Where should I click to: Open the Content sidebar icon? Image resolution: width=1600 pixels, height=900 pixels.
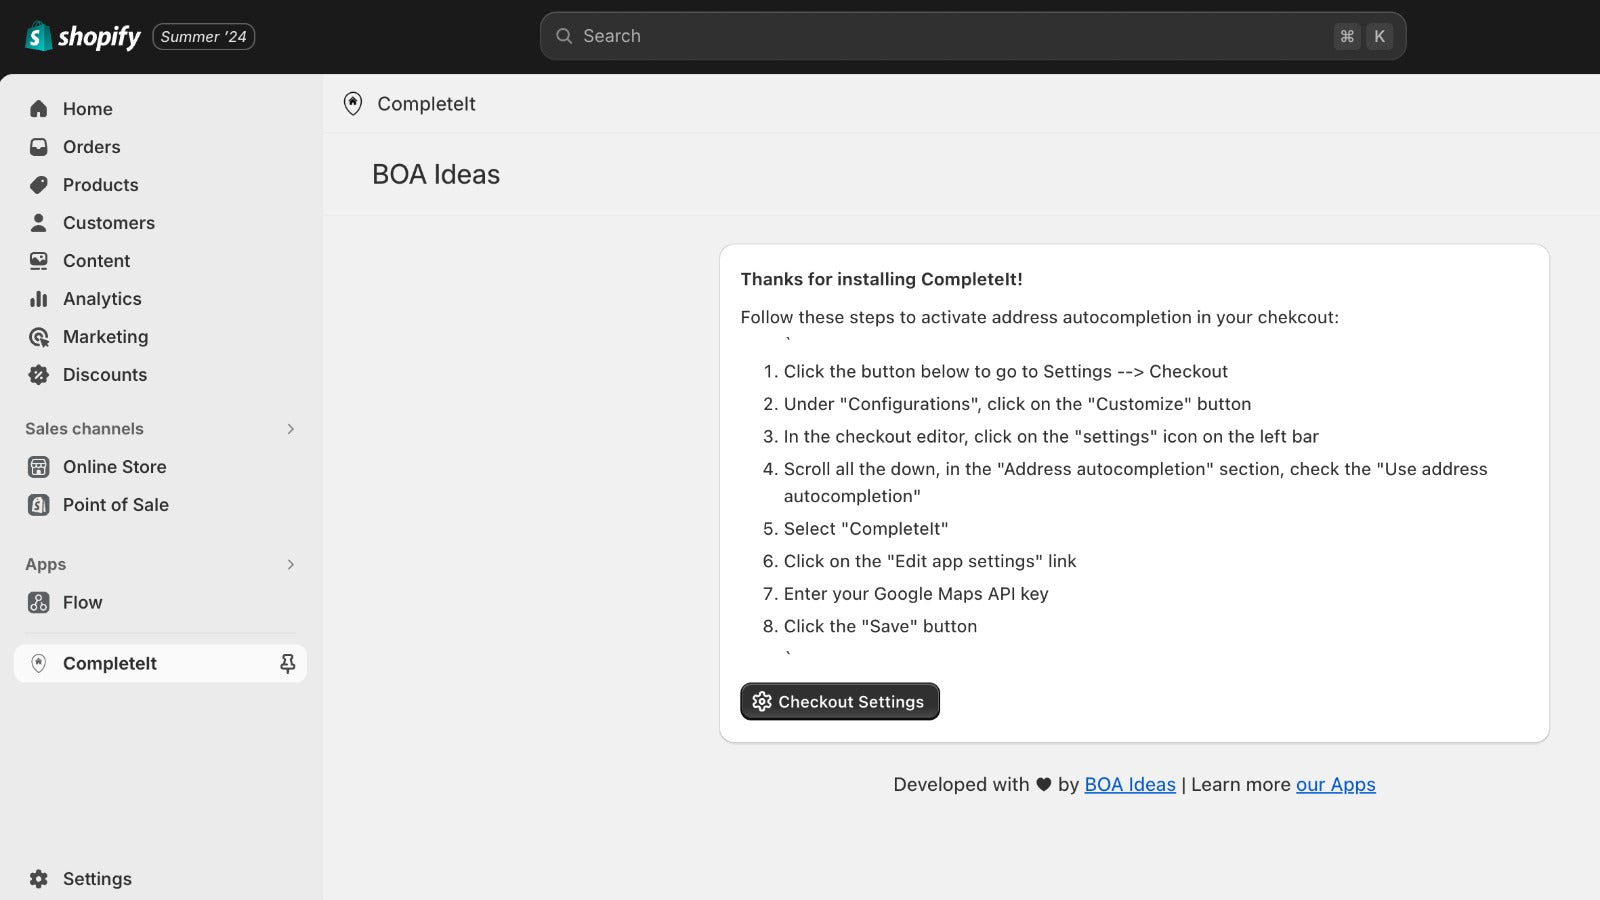38,261
